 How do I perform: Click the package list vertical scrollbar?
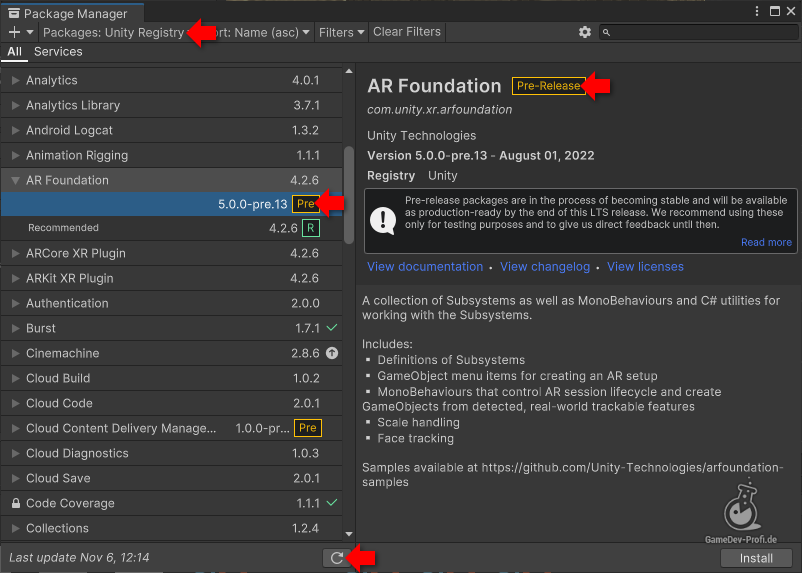point(349,195)
